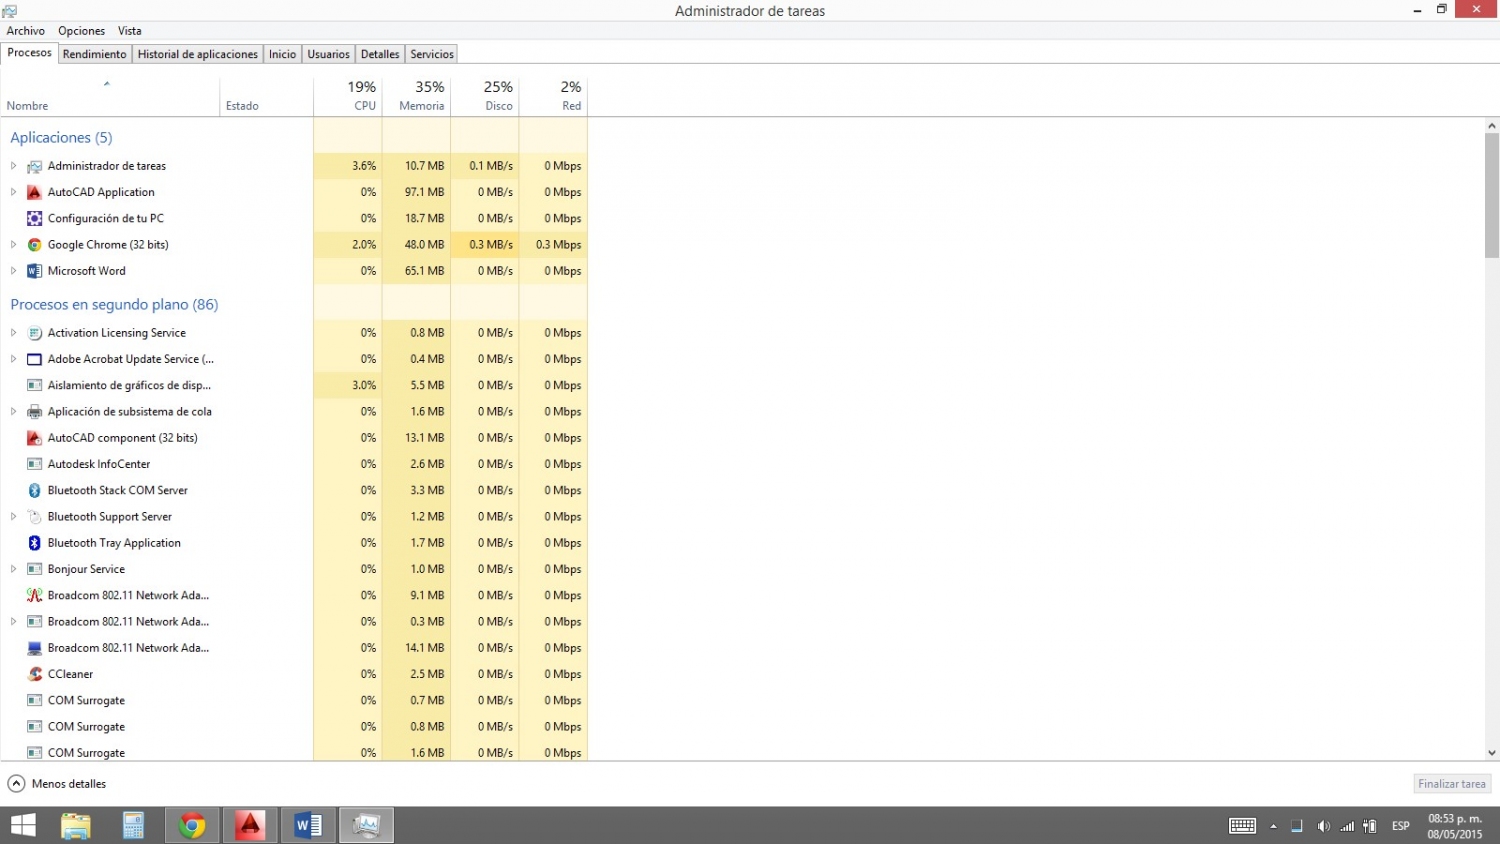Open the Opciones menu
This screenshot has height=844, width=1500.
pos(81,31)
